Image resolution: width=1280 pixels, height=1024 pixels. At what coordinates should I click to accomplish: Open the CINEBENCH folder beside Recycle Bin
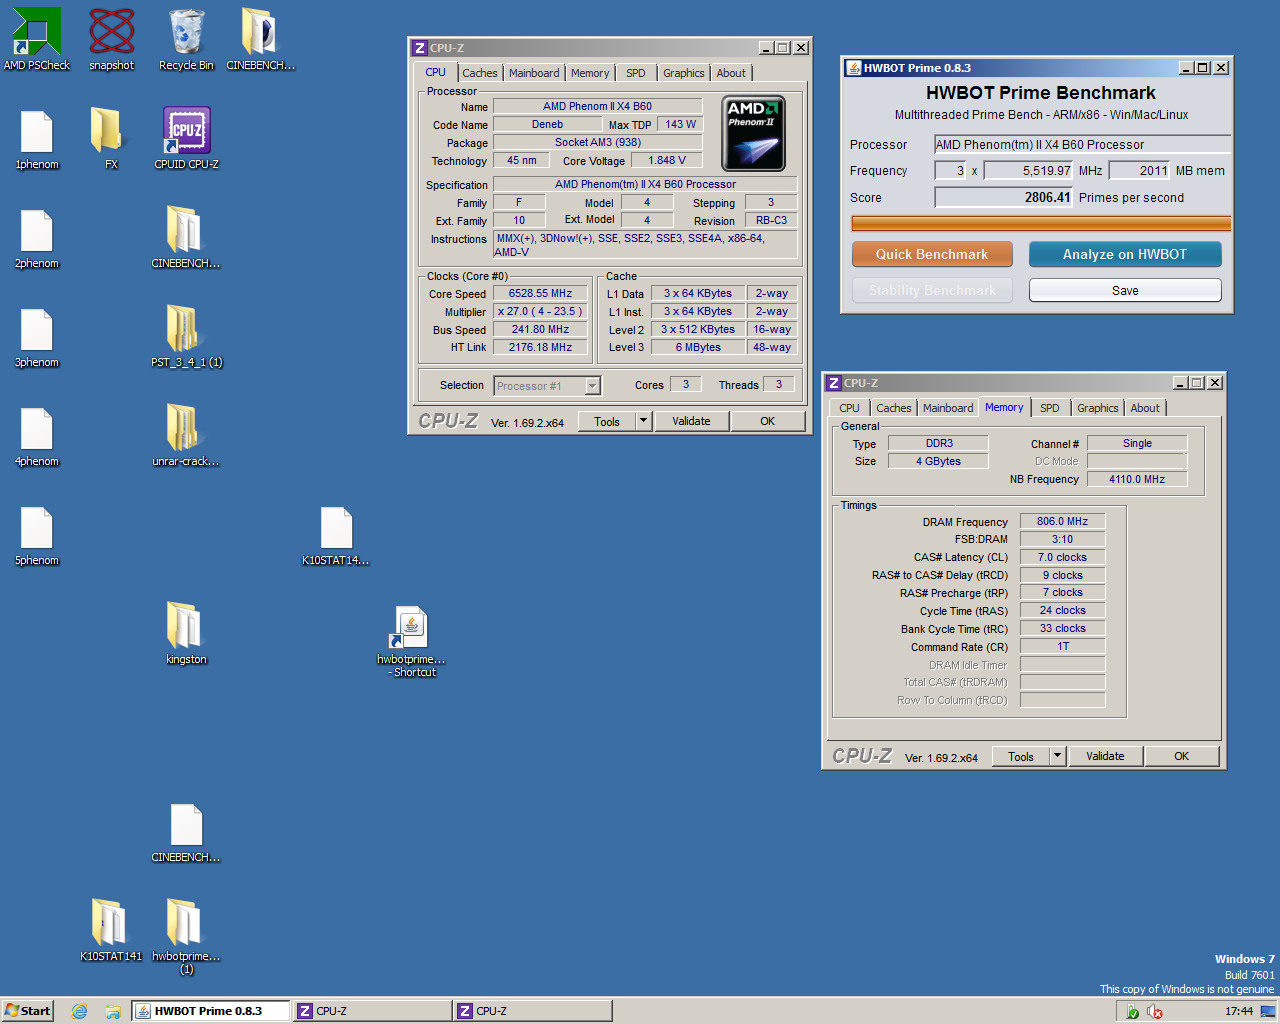pyautogui.click(x=260, y=39)
